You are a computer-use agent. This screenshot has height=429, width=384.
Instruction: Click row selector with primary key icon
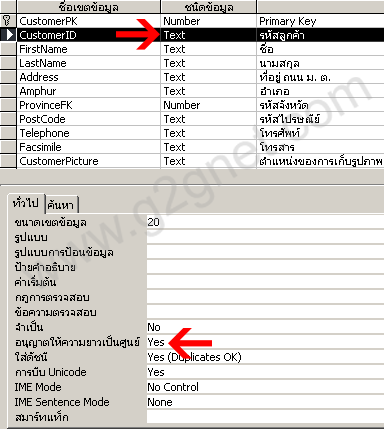[8, 21]
